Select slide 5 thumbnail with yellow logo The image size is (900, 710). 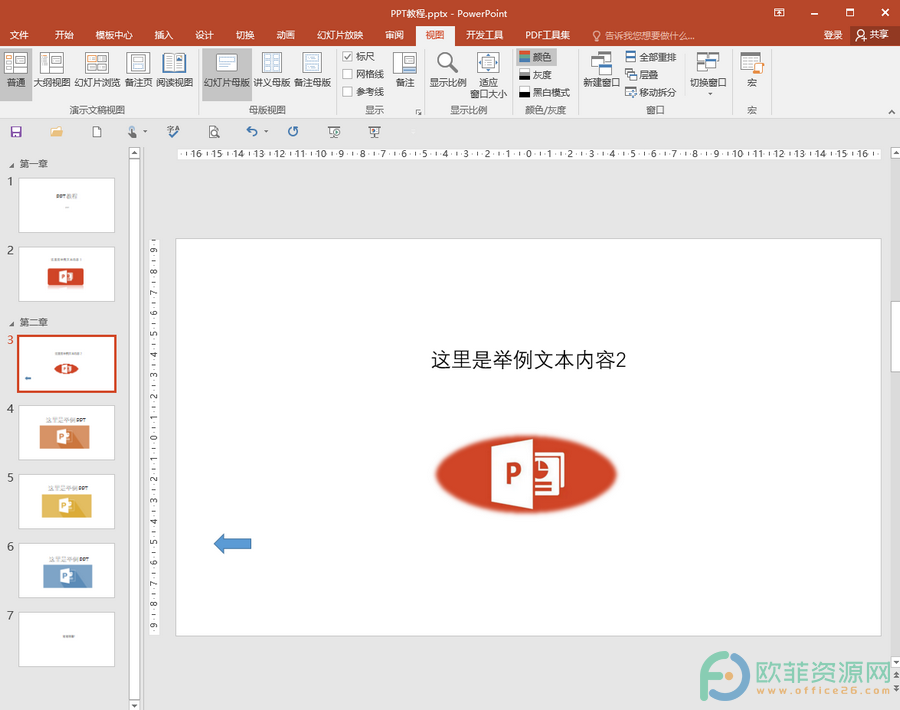coord(67,501)
